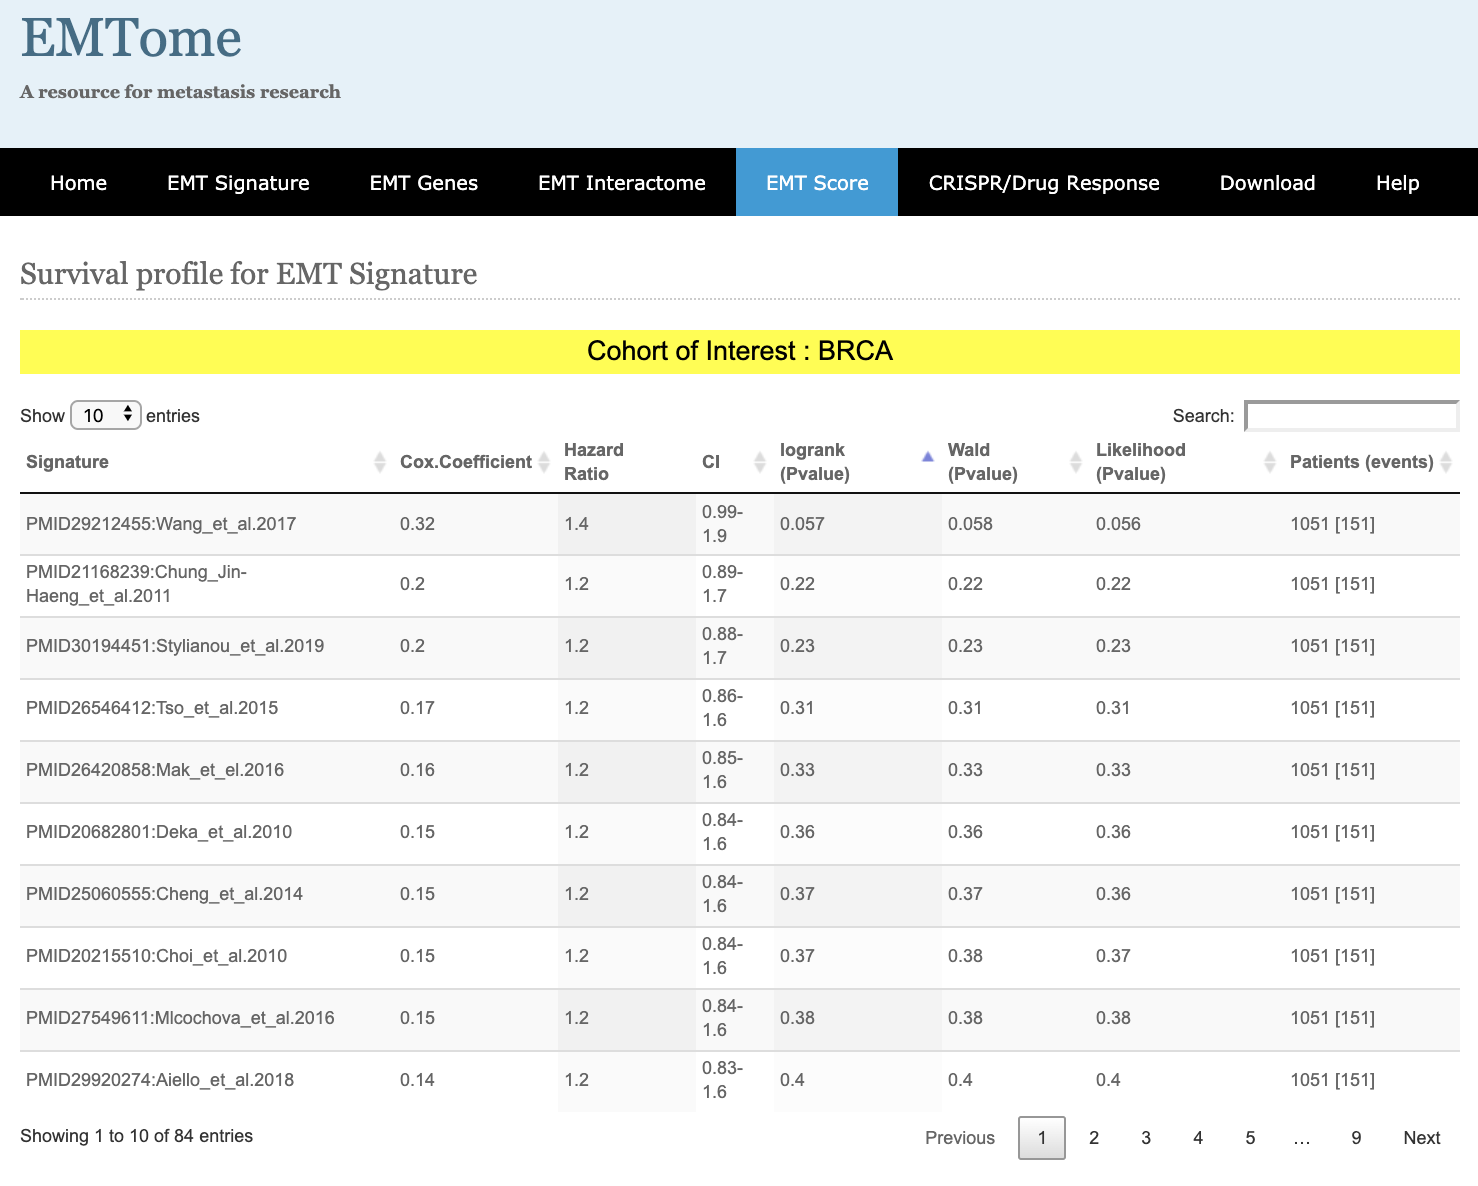Open the Show entries count dropdown

coord(106,415)
